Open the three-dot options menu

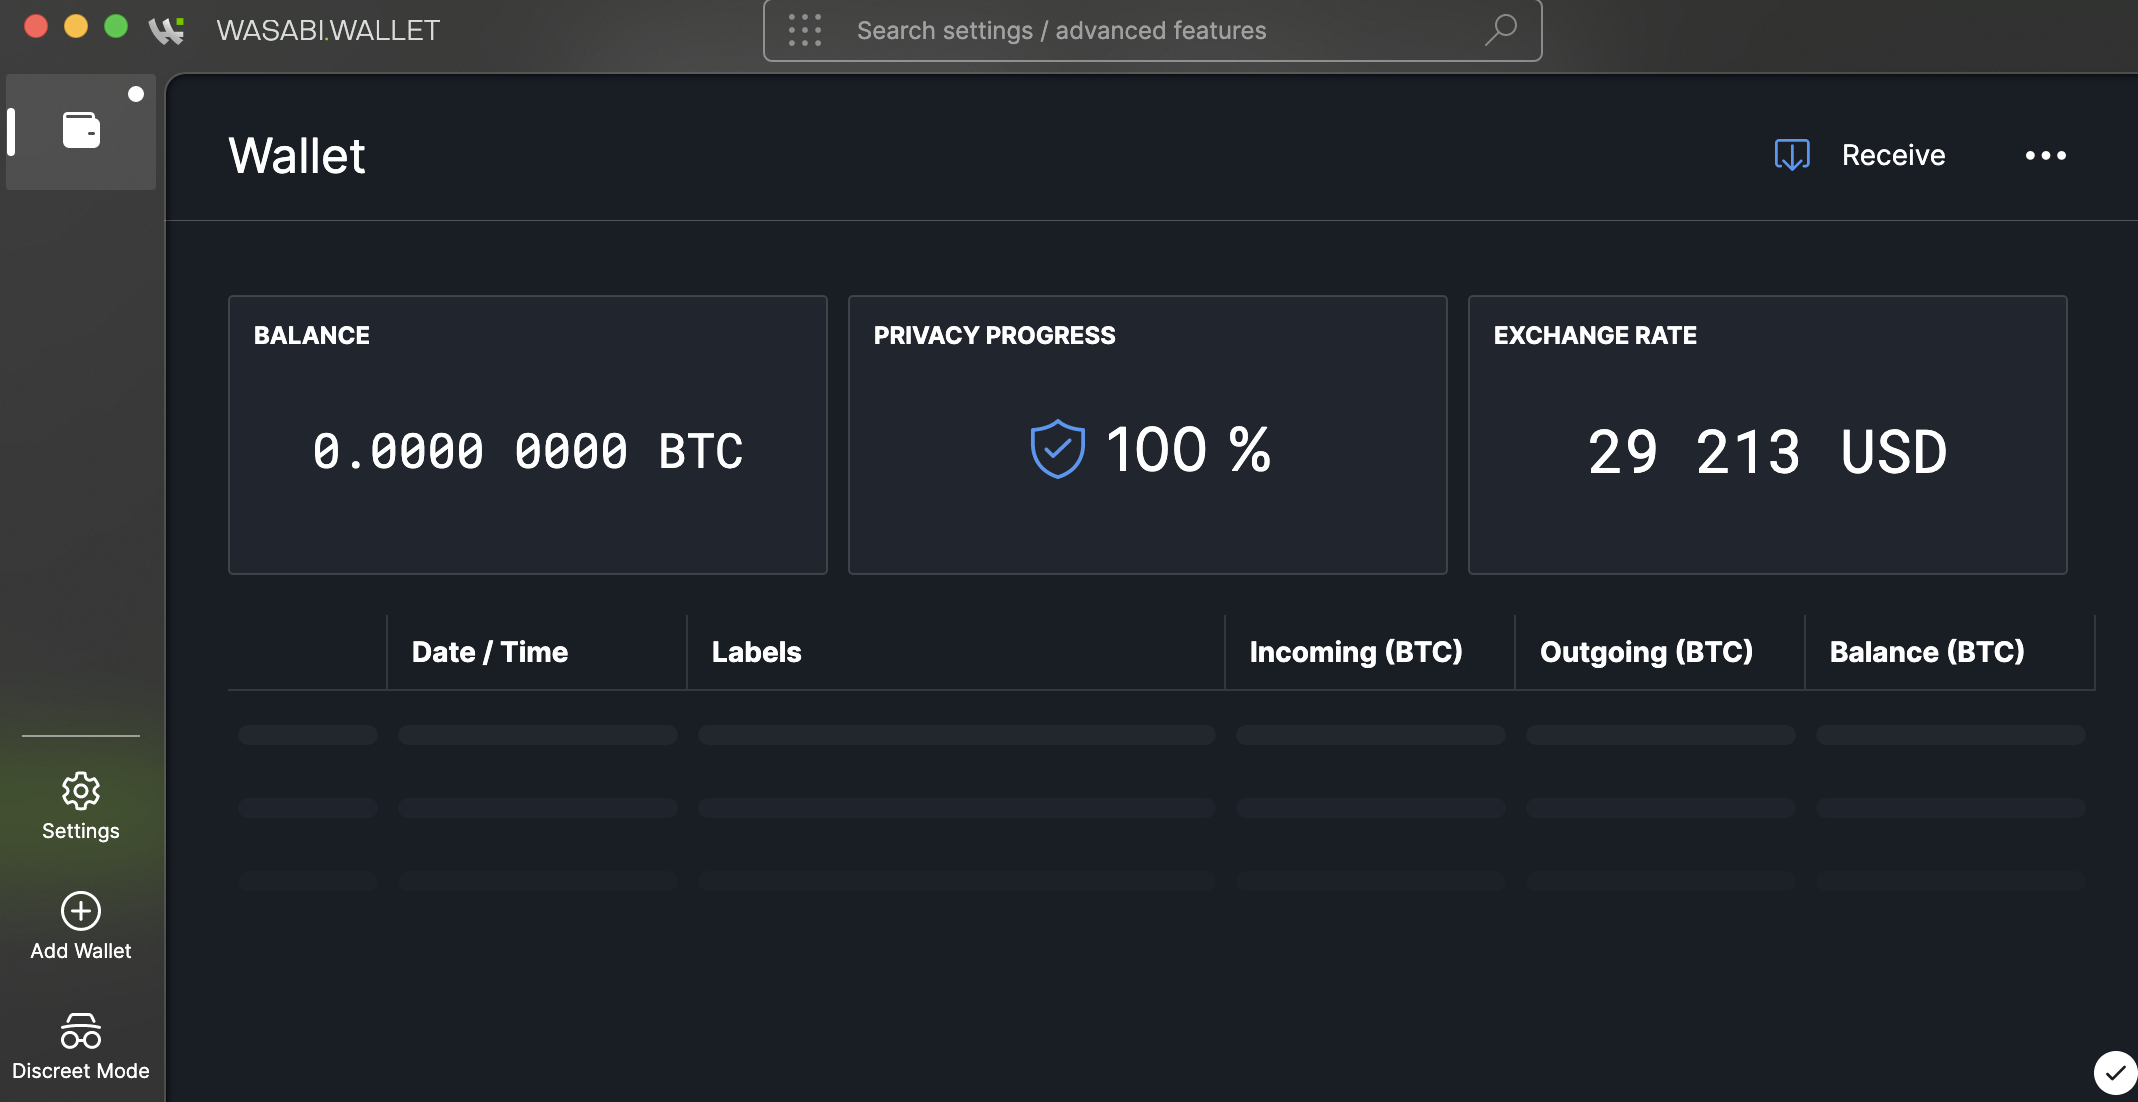pos(2045,155)
